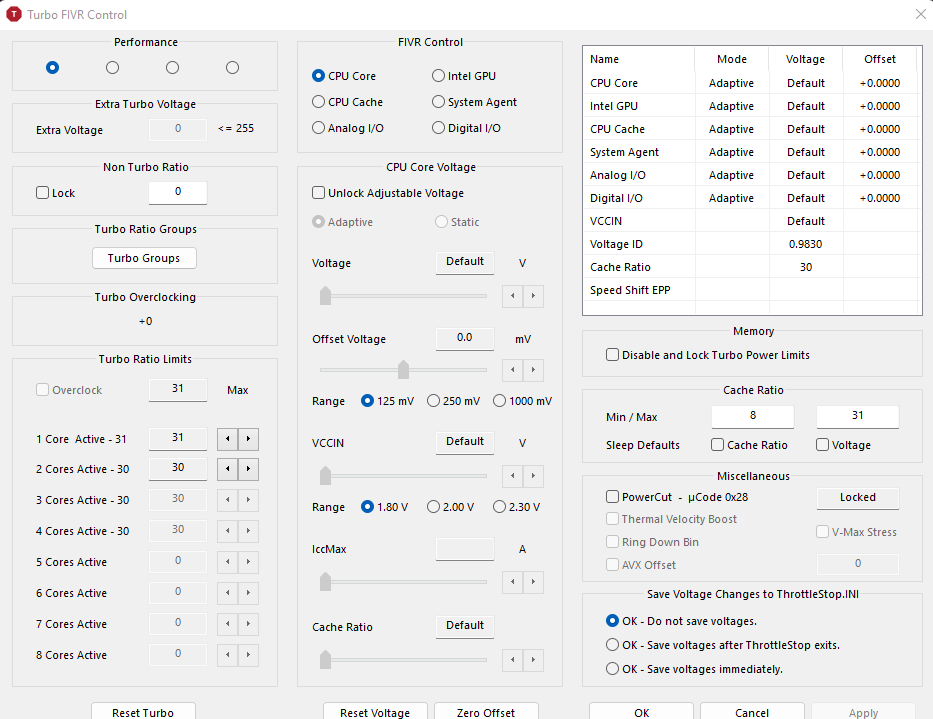Increase the 1 Core Active ratio
Screen dimensions: 933x719
pos(249,438)
